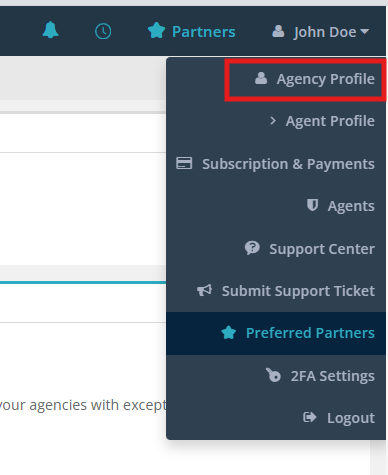Viewport: 388px width, 475px height.
Task: Collapse the John Doe dropdown caret
Action: coord(365,31)
